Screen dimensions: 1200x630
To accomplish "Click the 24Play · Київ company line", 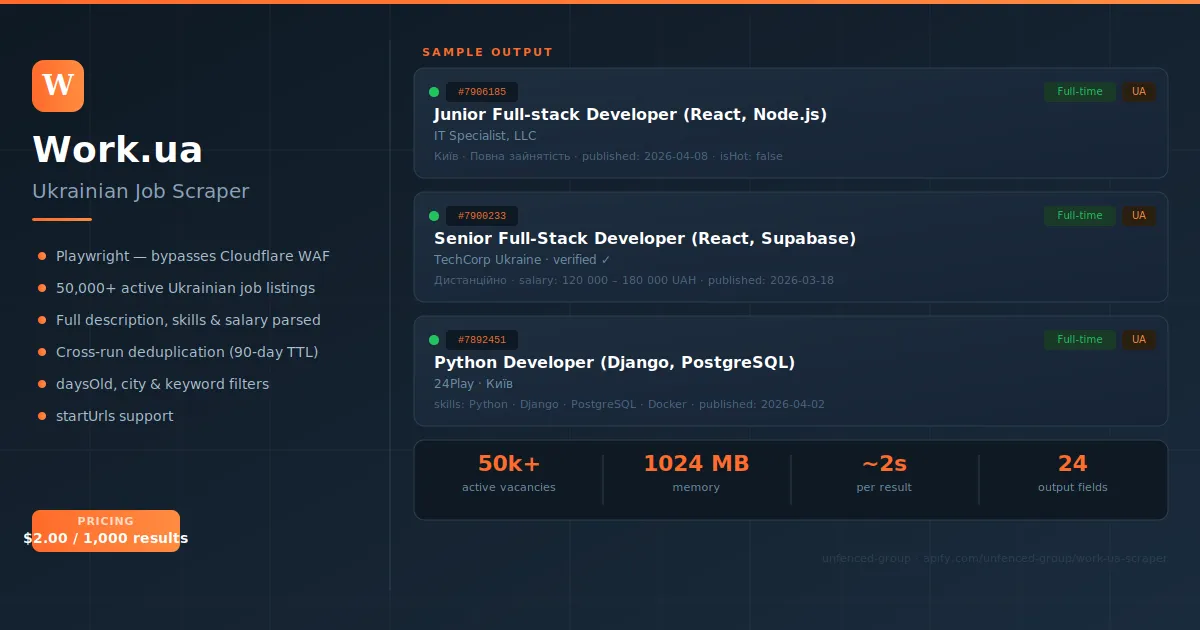I will click(x=474, y=384).
